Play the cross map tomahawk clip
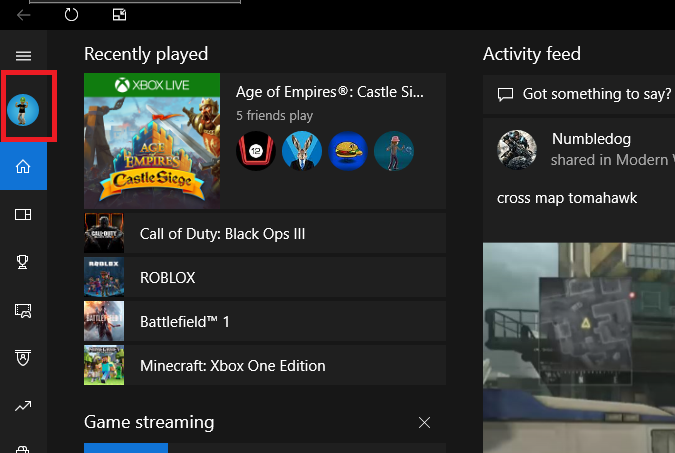The image size is (675, 453). [579, 348]
